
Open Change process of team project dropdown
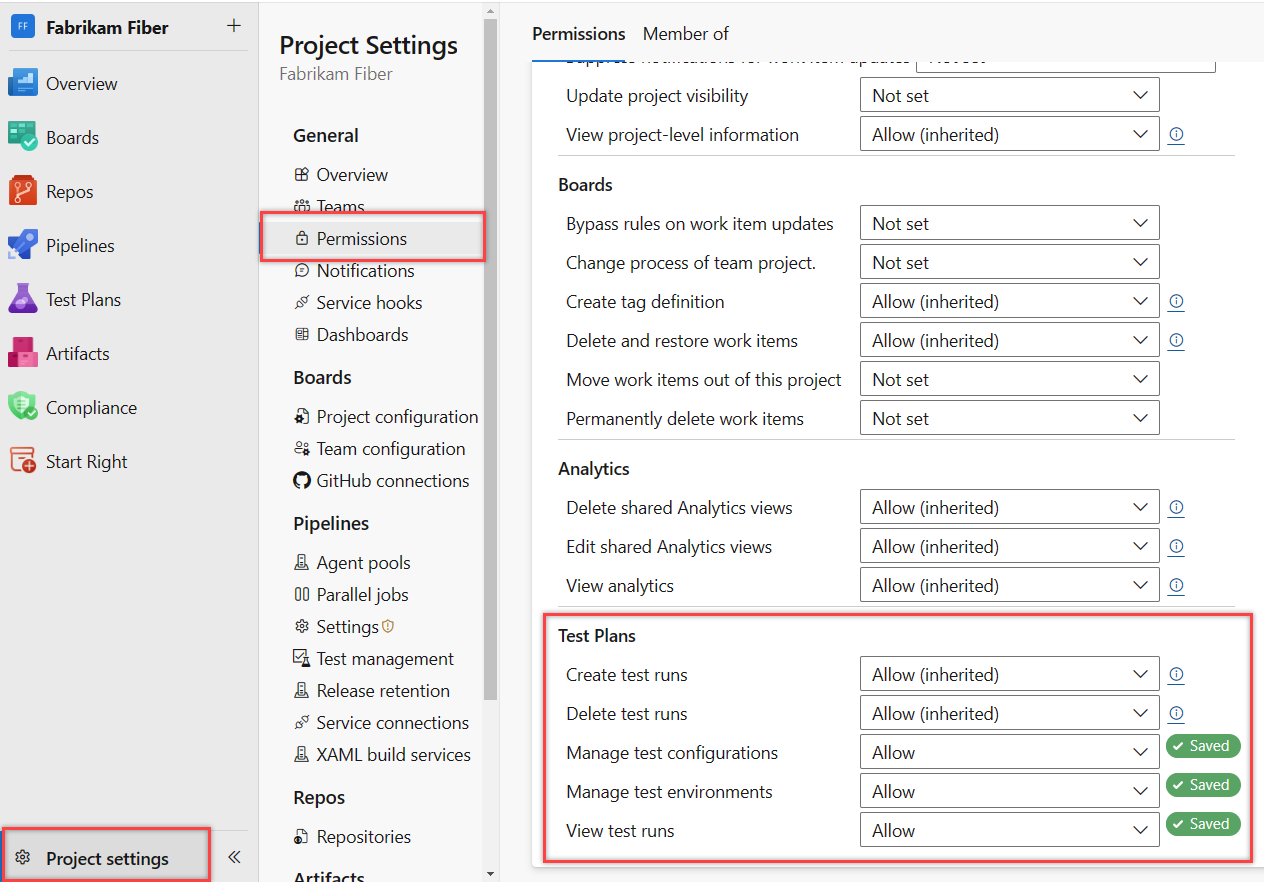1010,263
